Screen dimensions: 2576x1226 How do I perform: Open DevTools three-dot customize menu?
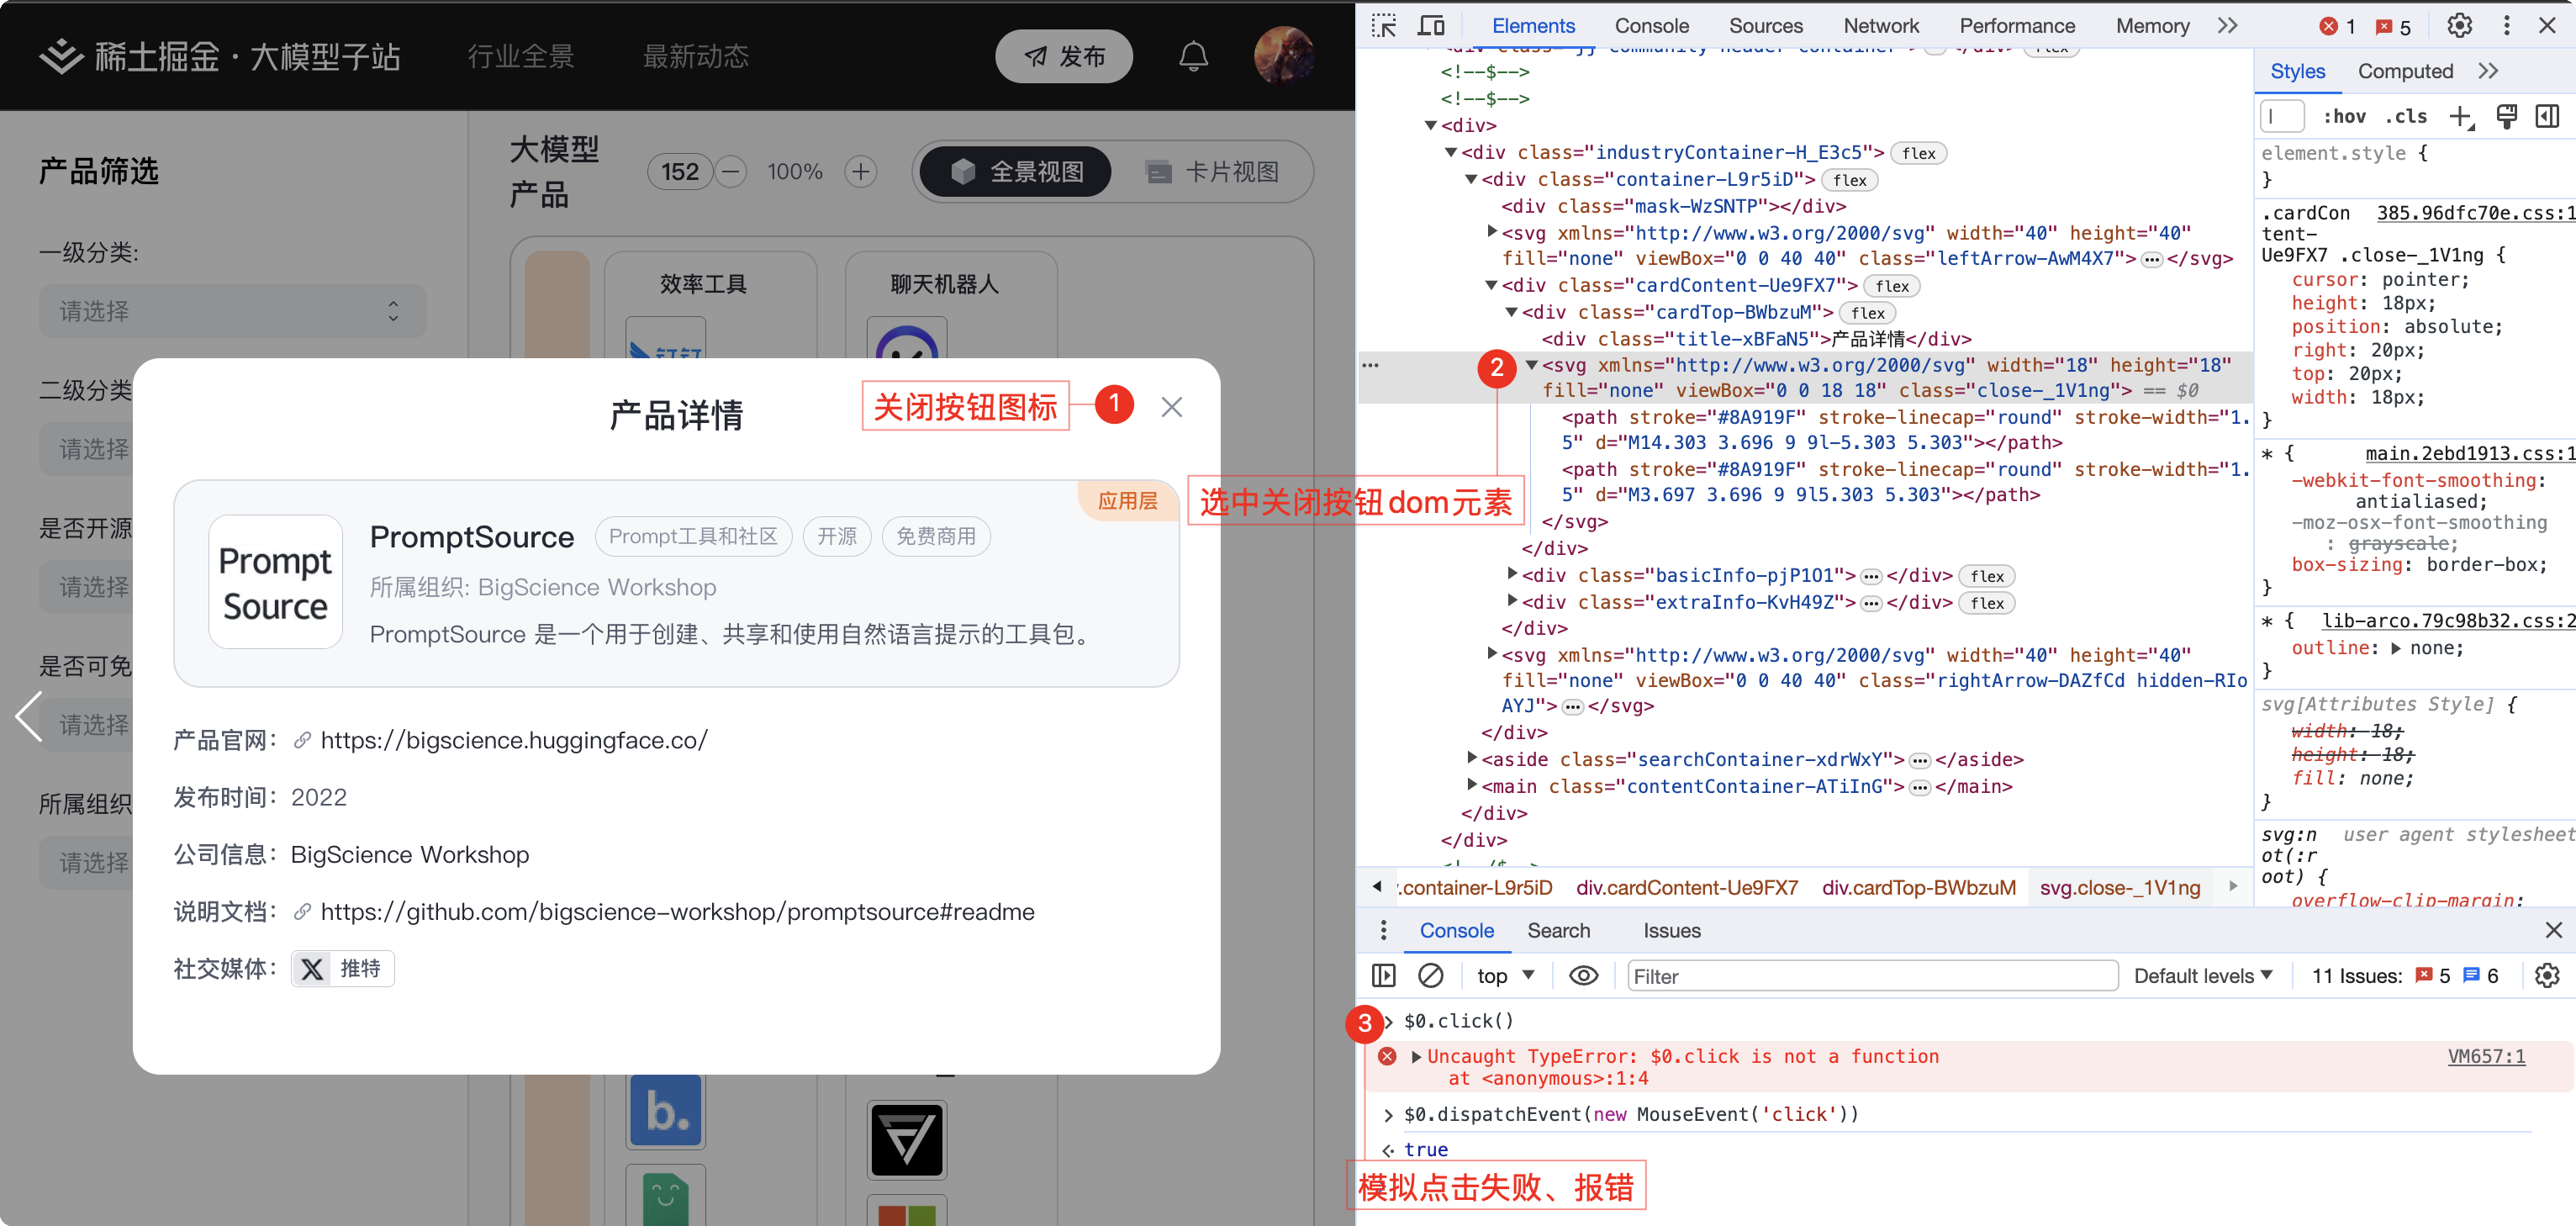click(2506, 26)
